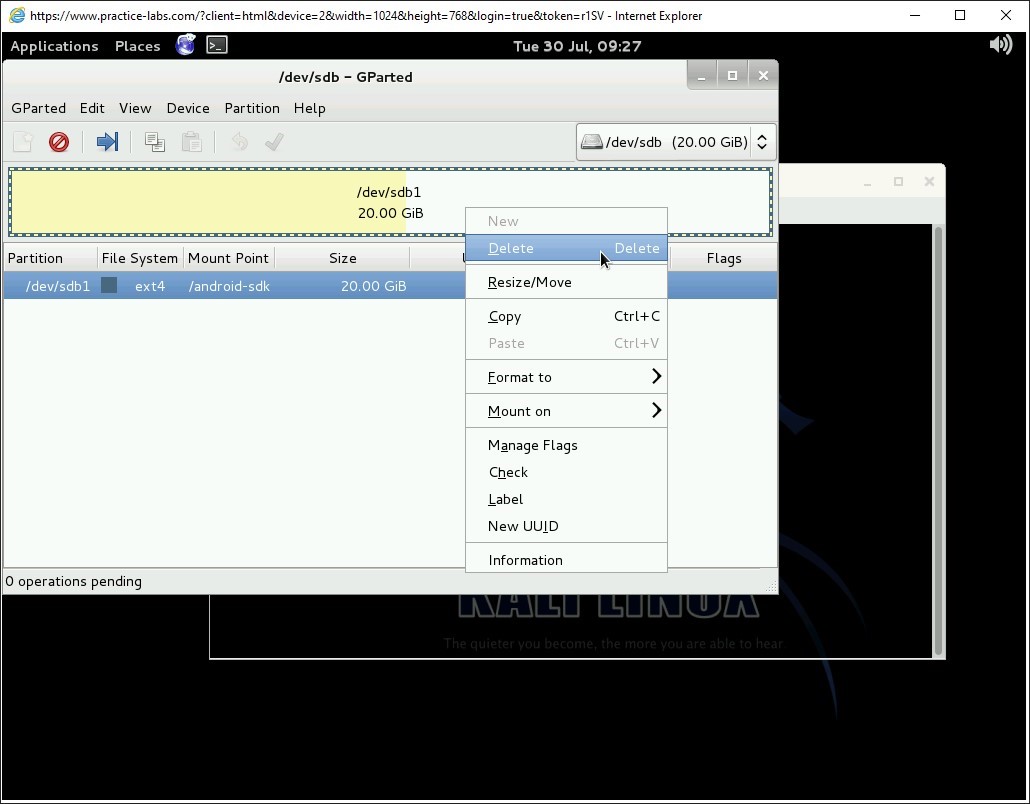Click the ext4 file system color swatch
1030x804 pixels.
point(110,286)
